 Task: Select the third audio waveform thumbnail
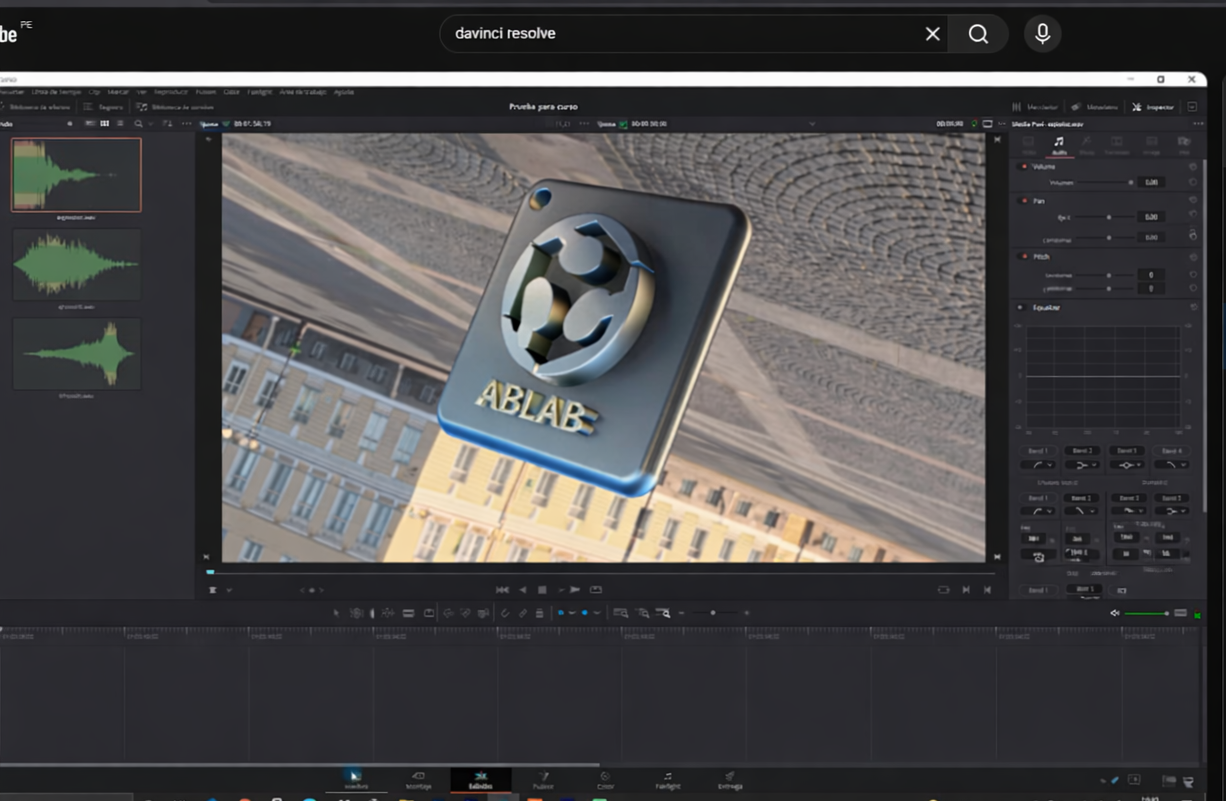tap(76, 354)
